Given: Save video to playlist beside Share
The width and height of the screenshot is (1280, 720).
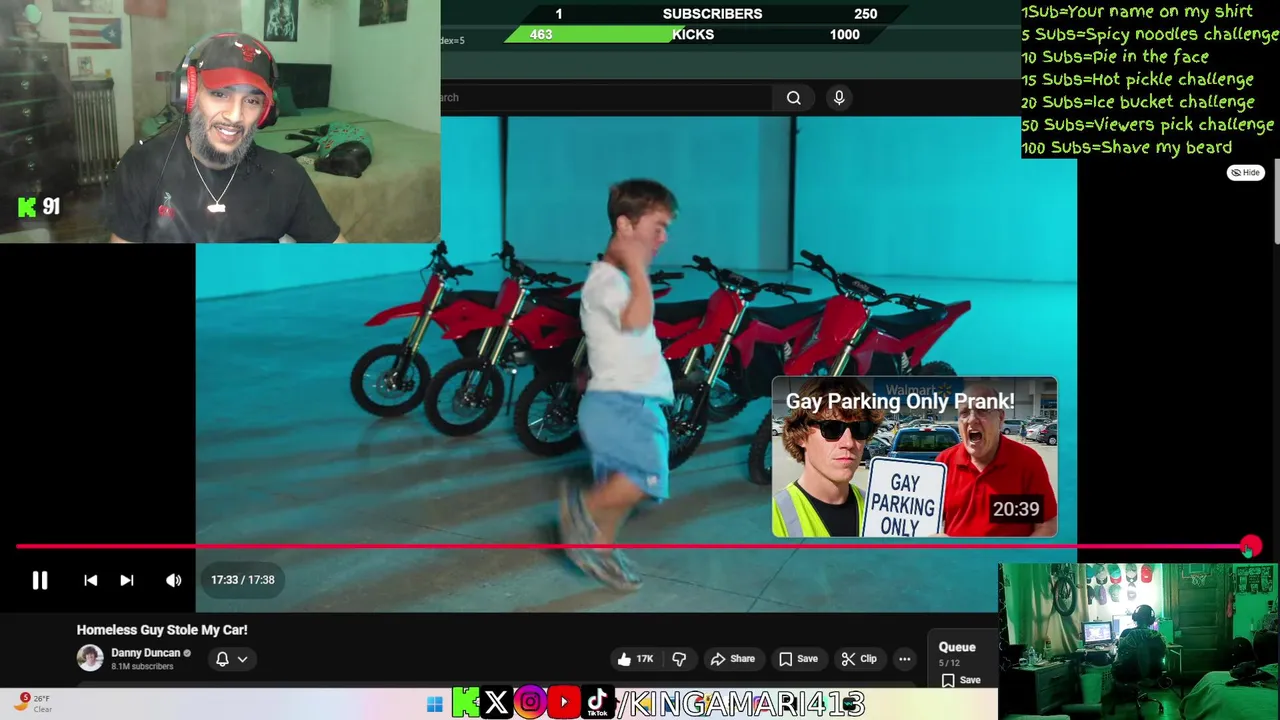Looking at the screenshot, I should [798, 659].
